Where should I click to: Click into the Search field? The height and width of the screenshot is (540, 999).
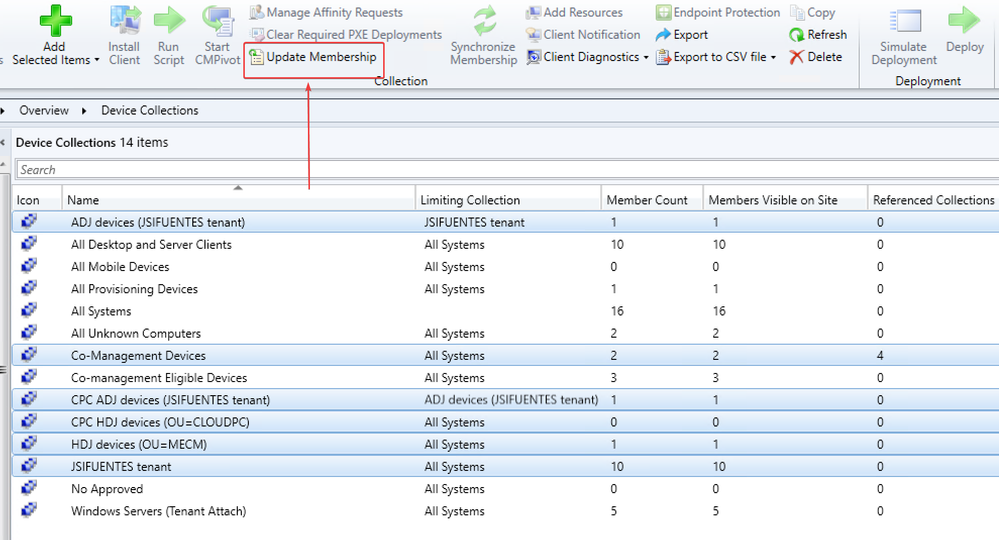[507, 169]
